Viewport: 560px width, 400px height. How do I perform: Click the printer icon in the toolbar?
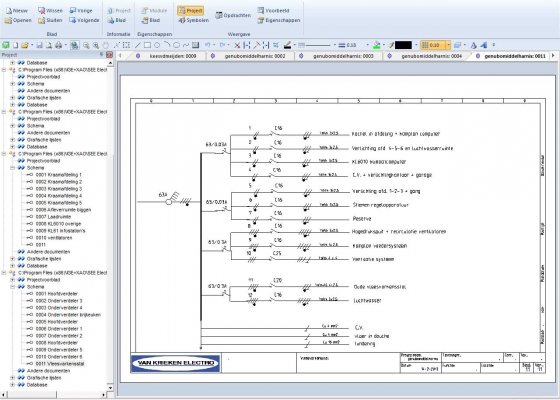58,45
